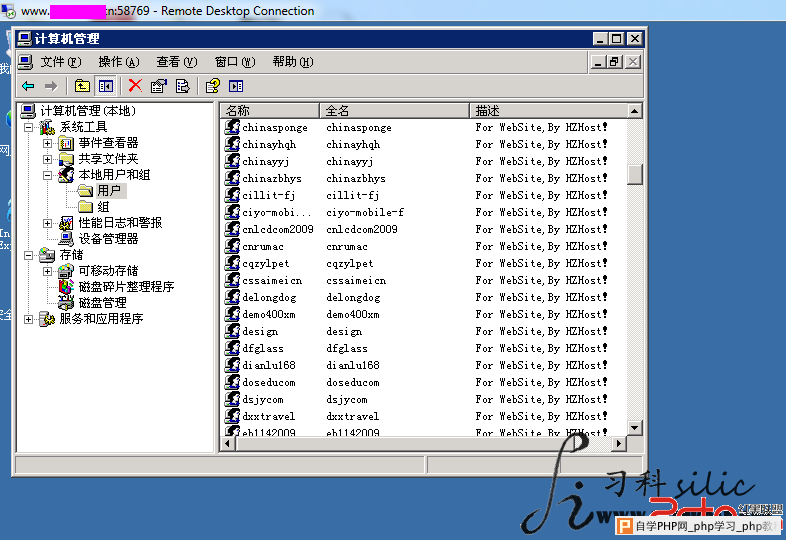Select user cnlcdcom2009 in the list
Viewport: 786px width, 540px height.
point(278,229)
